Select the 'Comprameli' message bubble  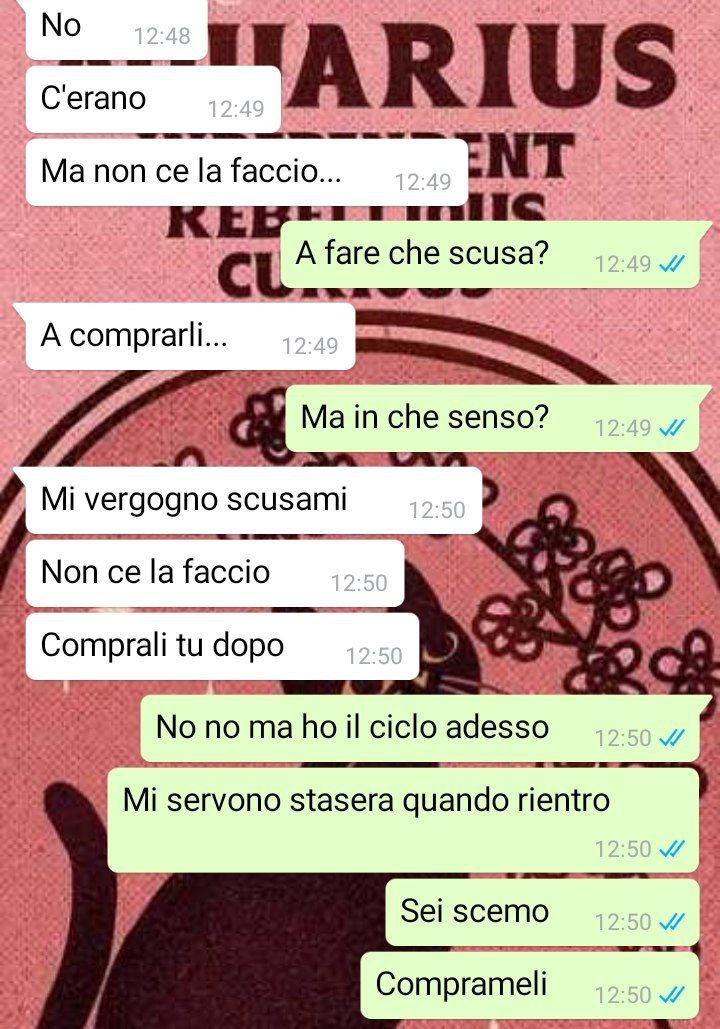(530, 986)
